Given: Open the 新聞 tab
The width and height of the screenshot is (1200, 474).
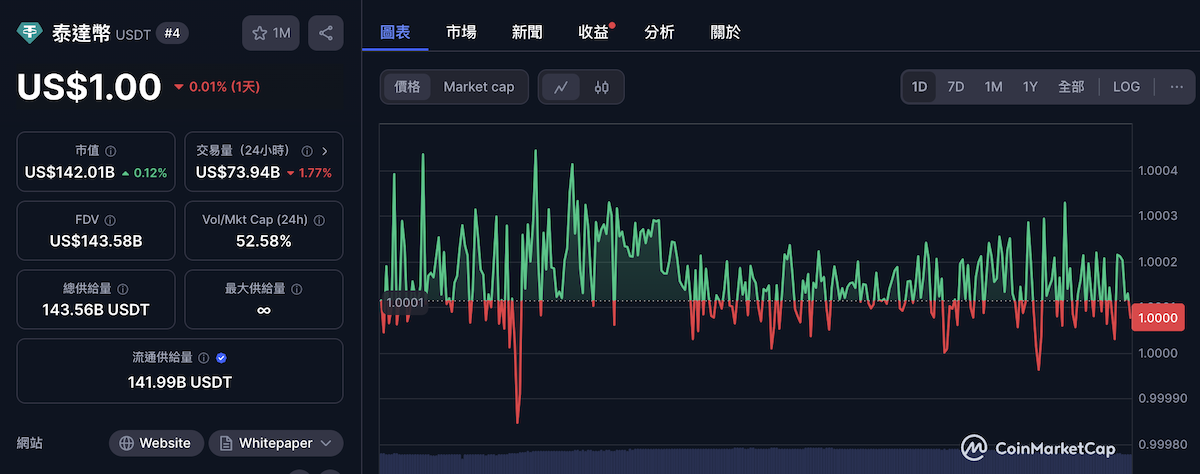Looking at the screenshot, I should 527,32.
